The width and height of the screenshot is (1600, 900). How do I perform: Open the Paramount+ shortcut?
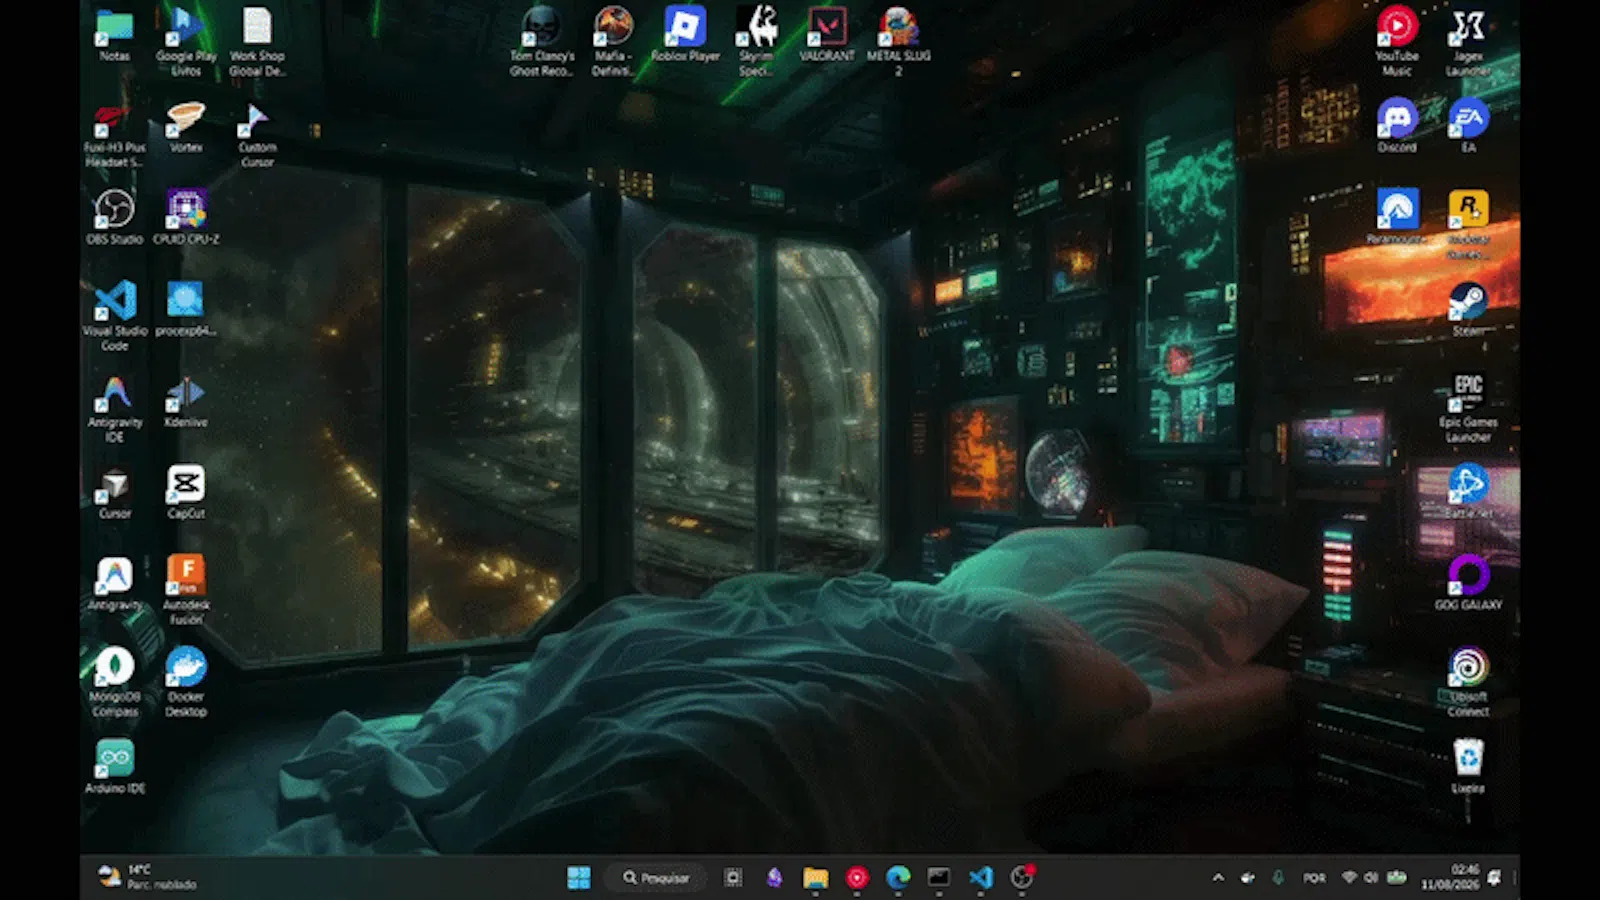pos(1397,217)
